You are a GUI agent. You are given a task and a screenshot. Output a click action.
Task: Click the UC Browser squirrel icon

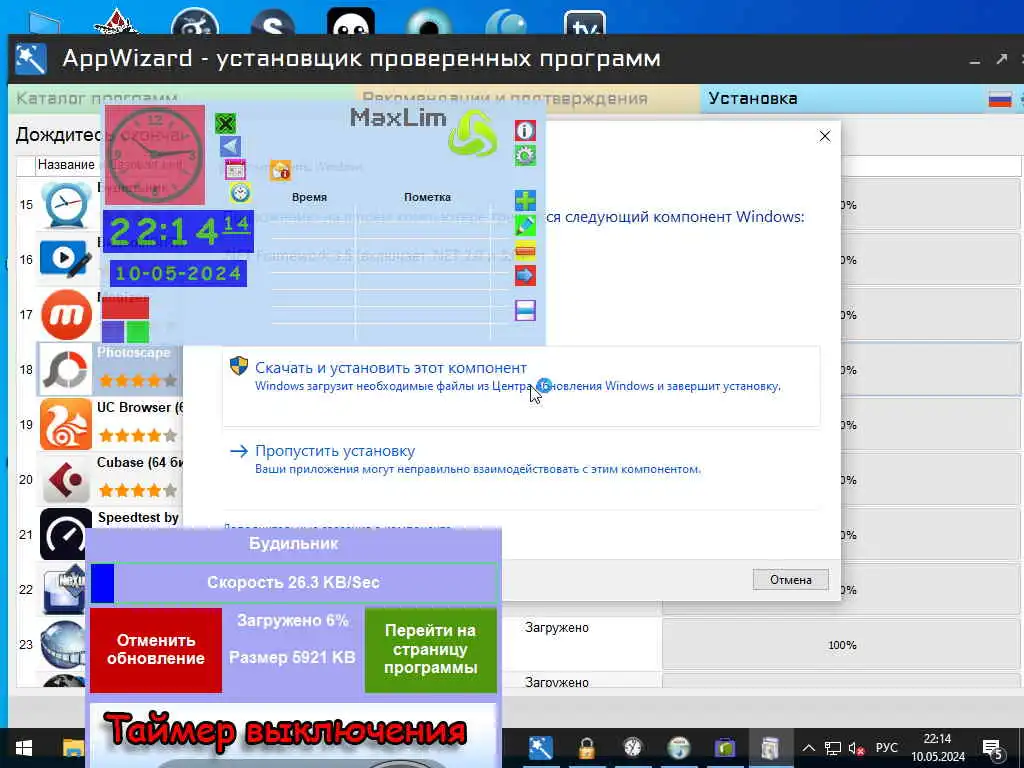click(66, 424)
